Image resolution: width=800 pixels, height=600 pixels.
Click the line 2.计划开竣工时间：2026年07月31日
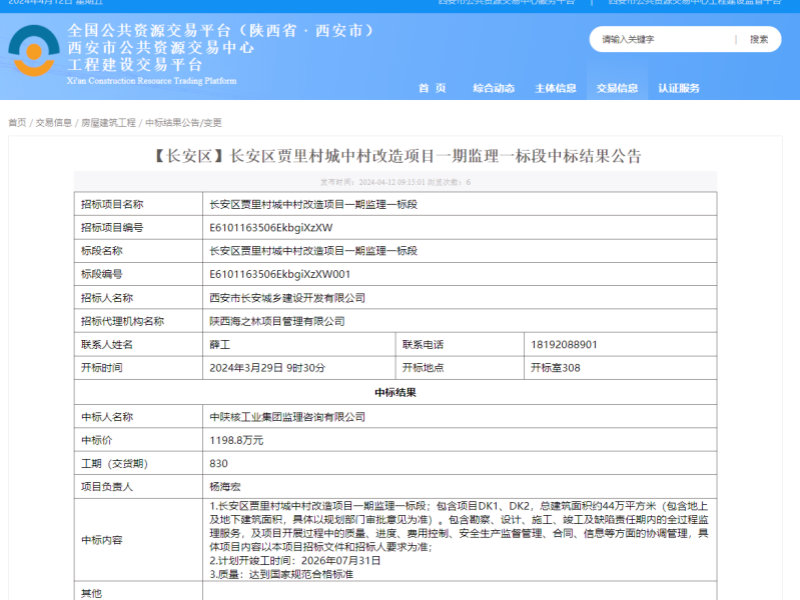[x=295, y=561]
